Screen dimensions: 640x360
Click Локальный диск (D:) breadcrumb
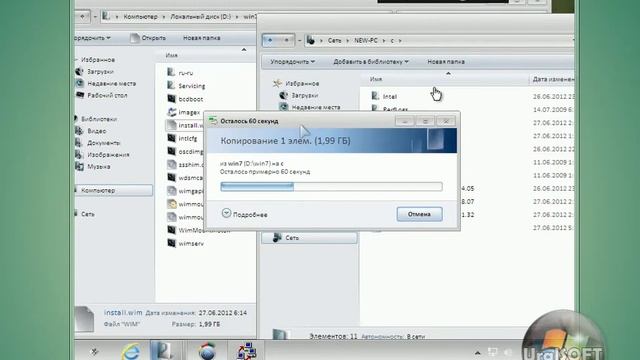click(x=200, y=17)
